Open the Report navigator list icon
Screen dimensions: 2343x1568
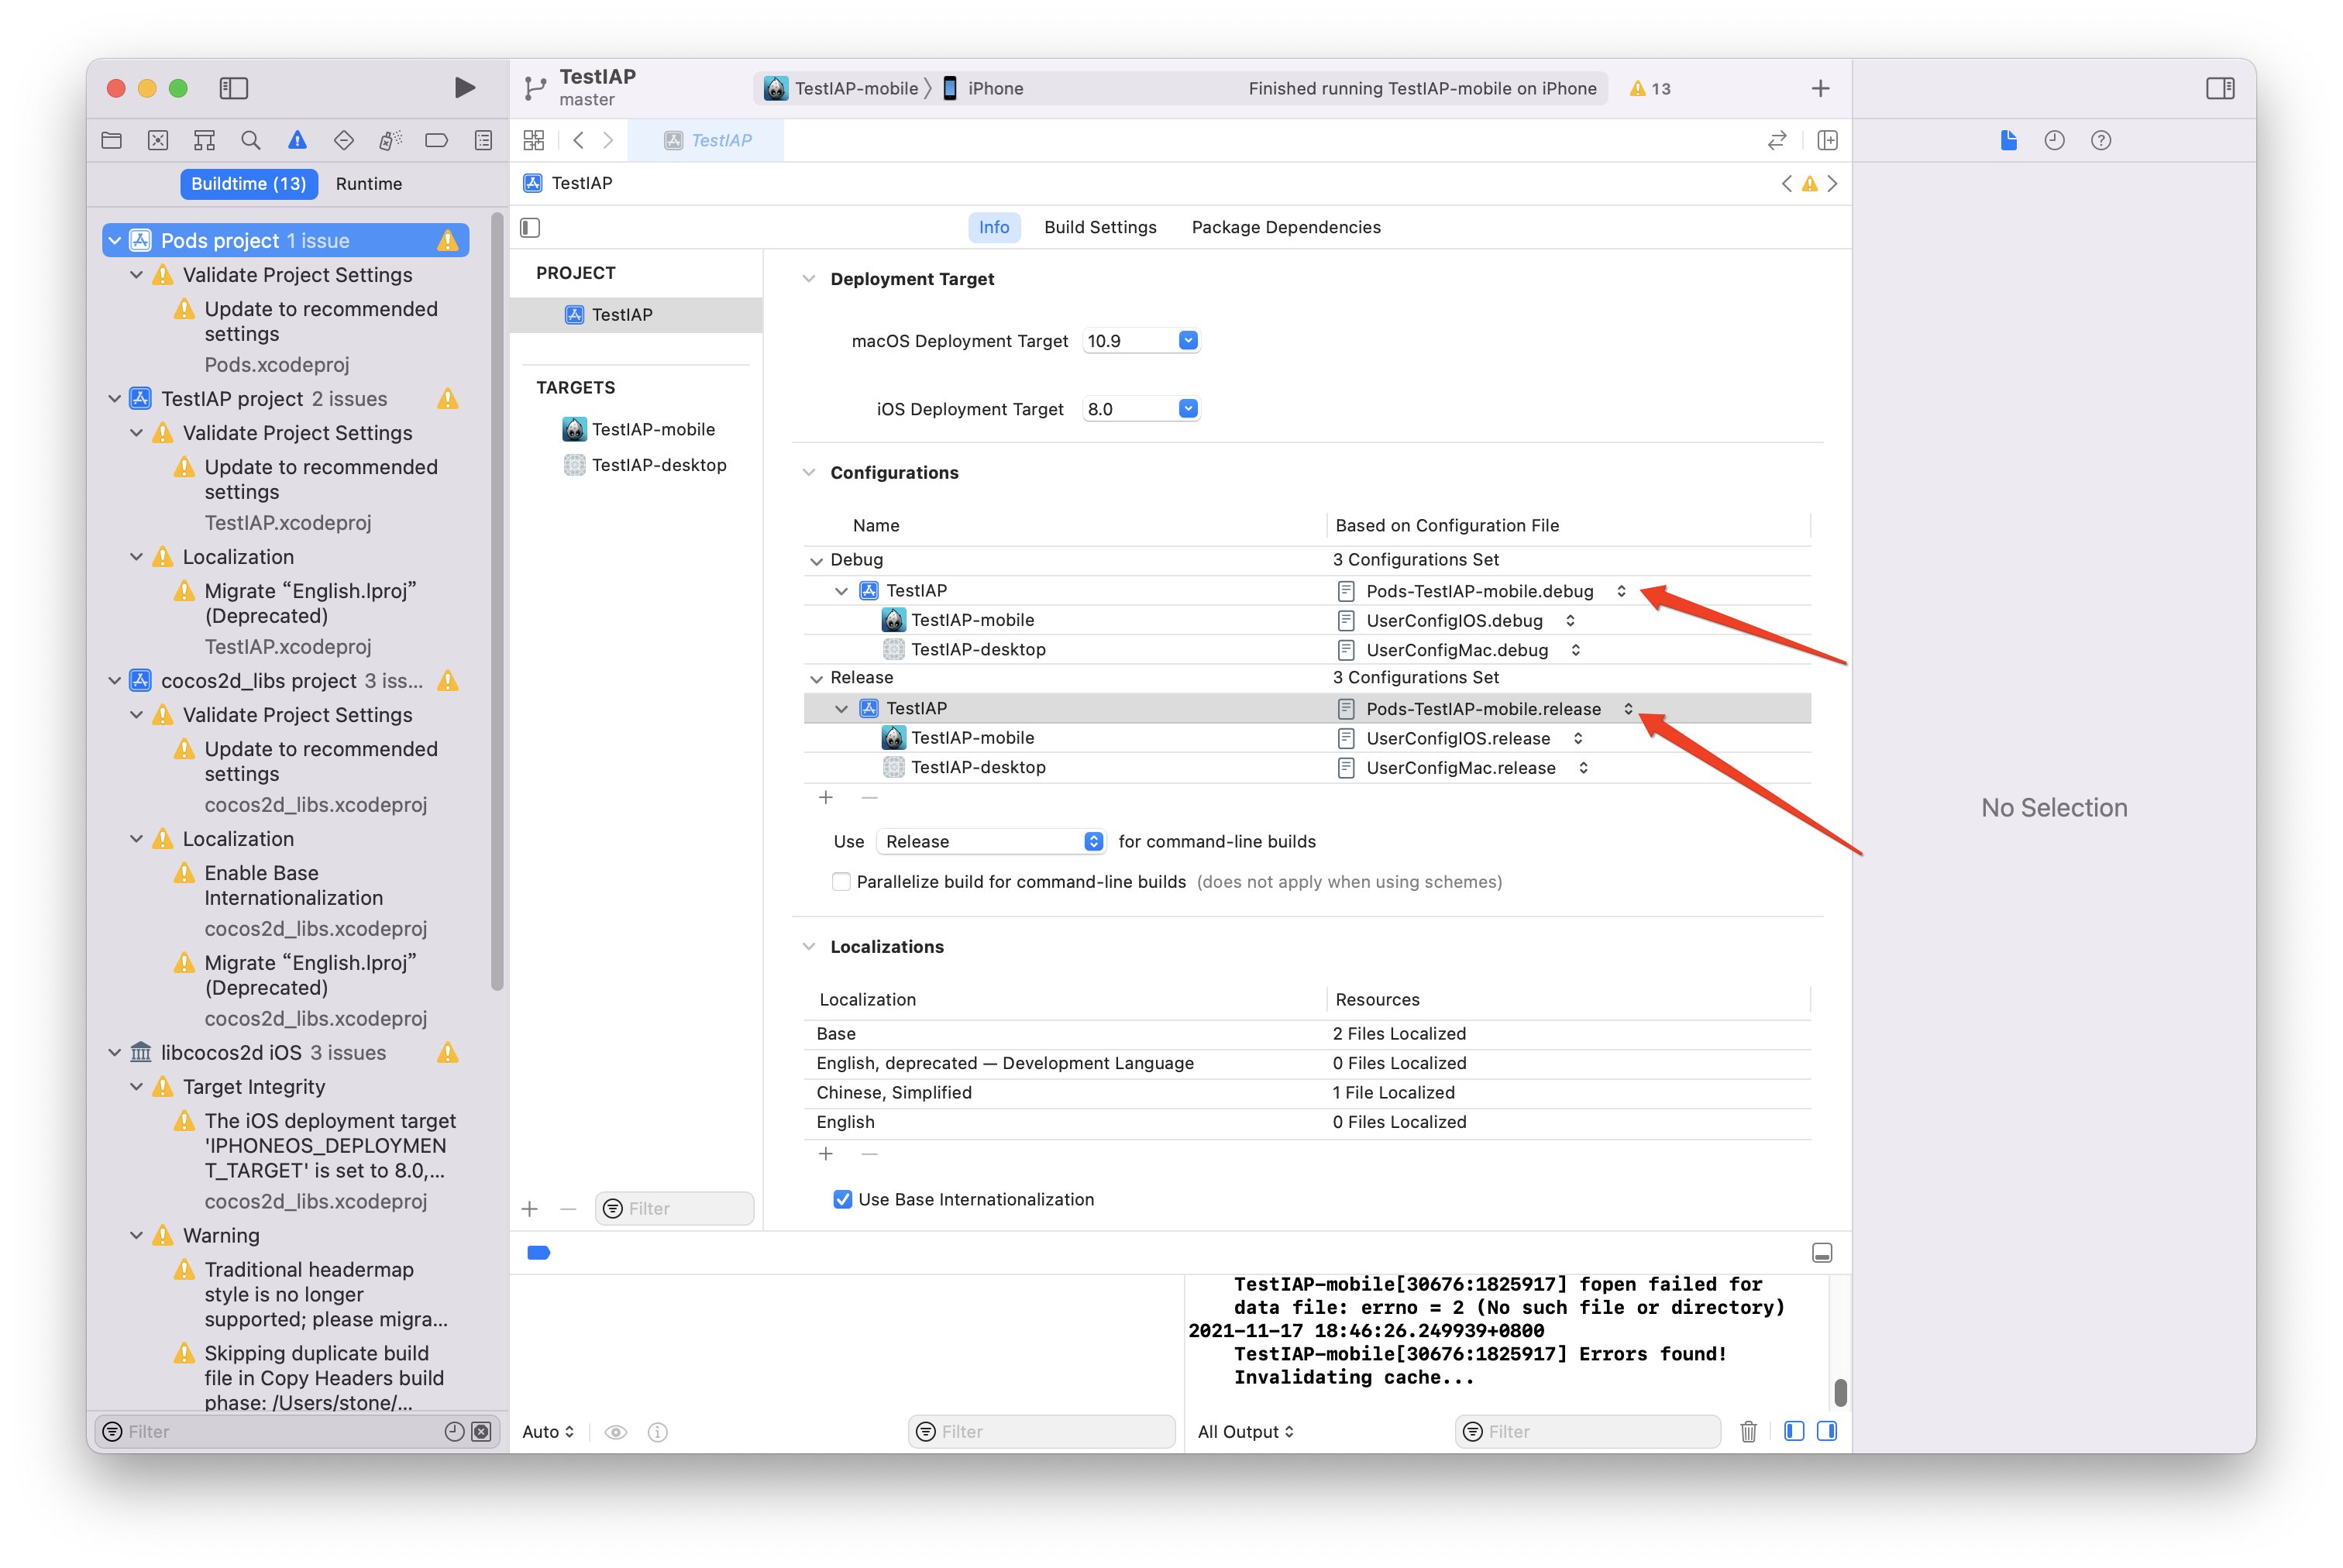click(x=483, y=140)
